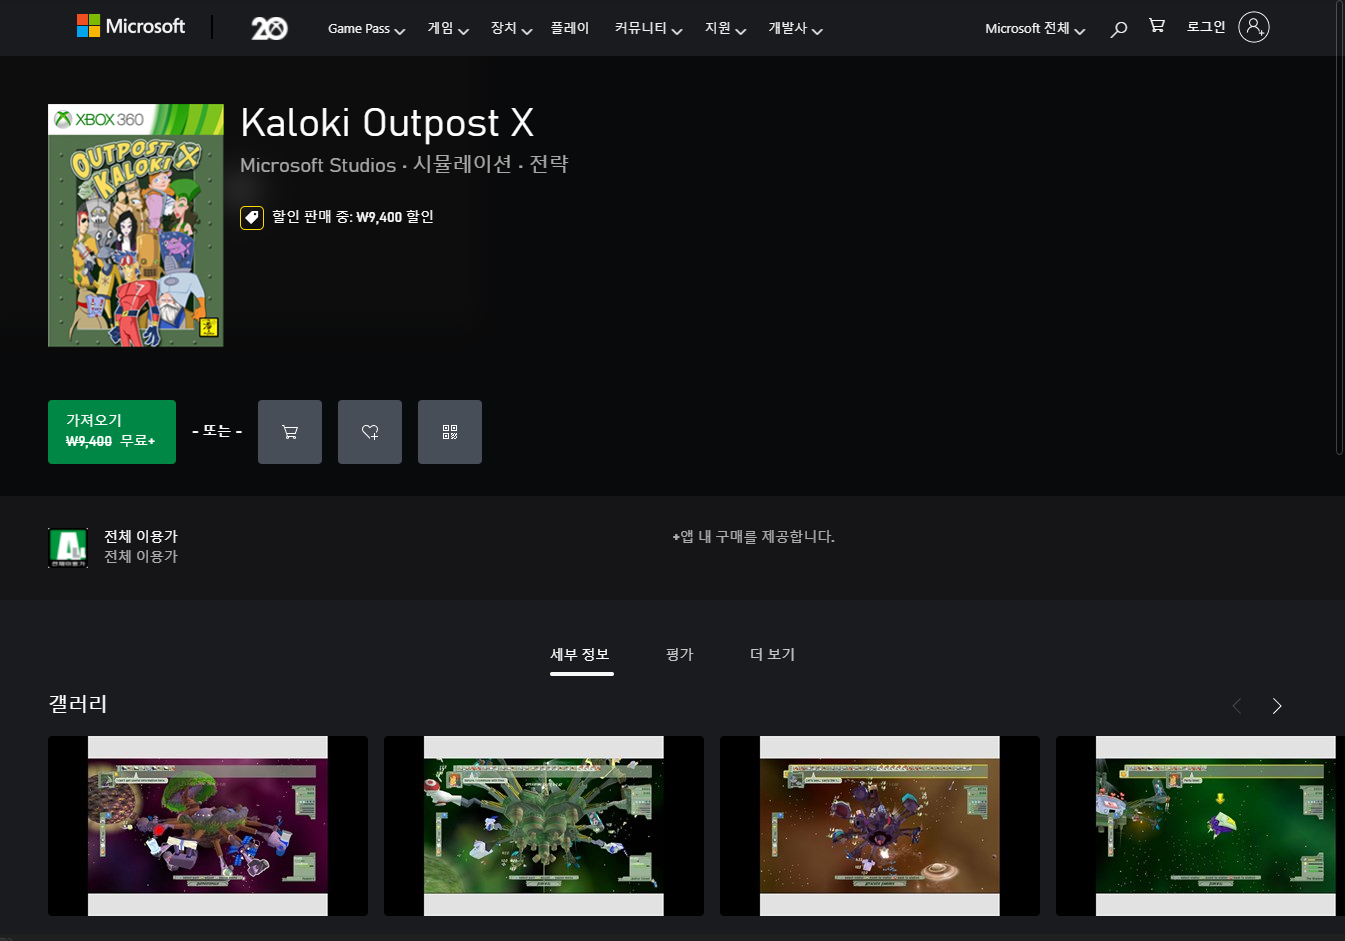This screenshot has width=1345, height=941.
Task: Open the 플레이 navigation item
Action: point(570,29)
